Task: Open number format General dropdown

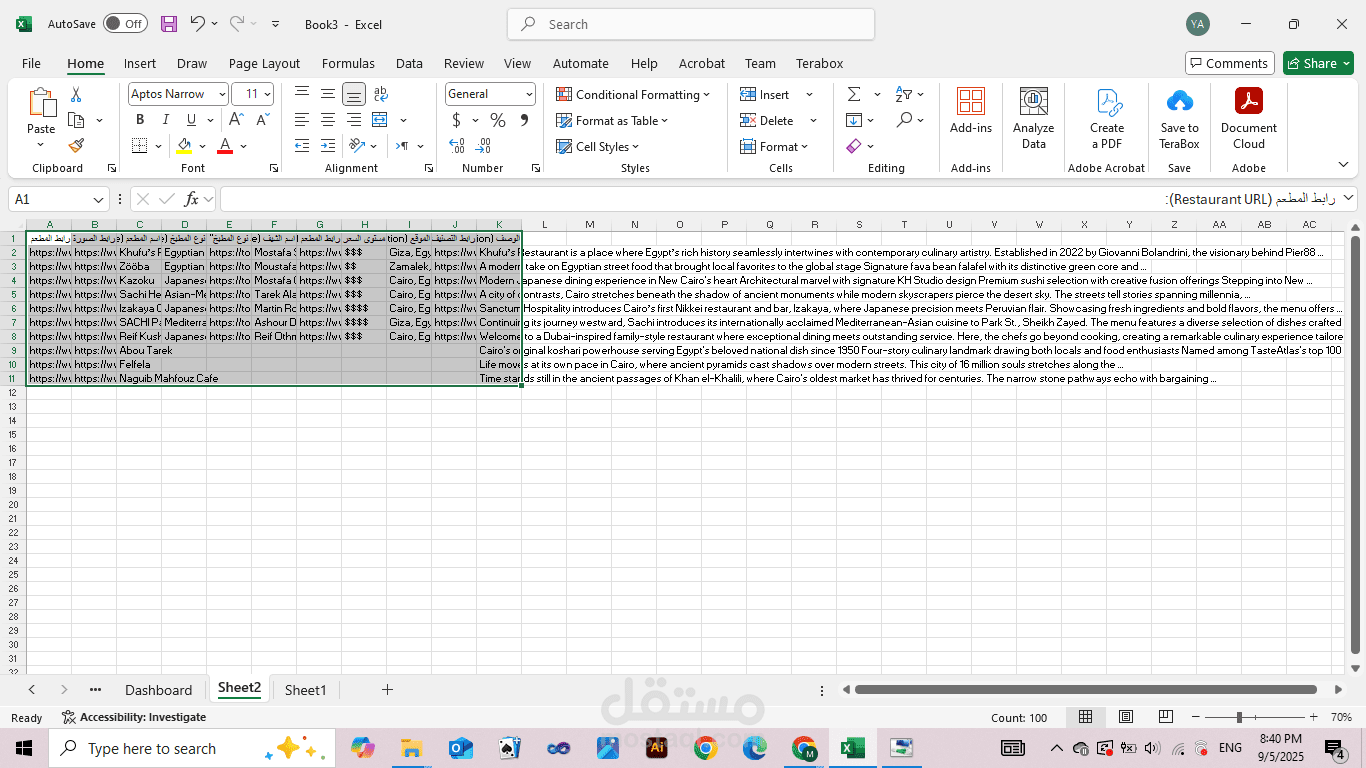Action: [529, 94]
